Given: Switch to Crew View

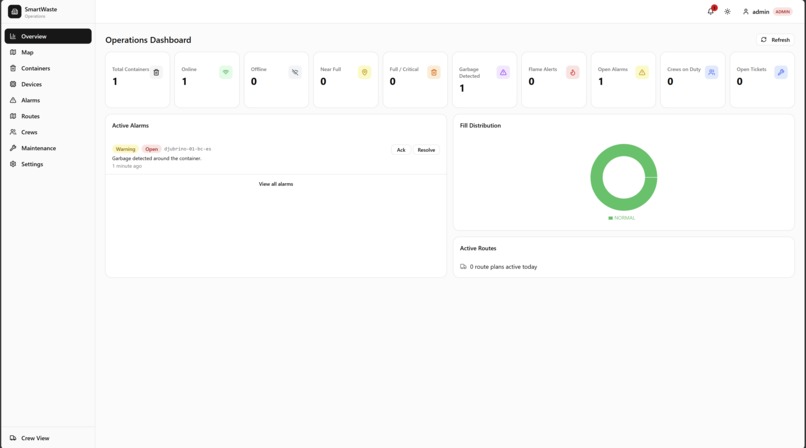Looking at the screenshot, I should (48, 438).
